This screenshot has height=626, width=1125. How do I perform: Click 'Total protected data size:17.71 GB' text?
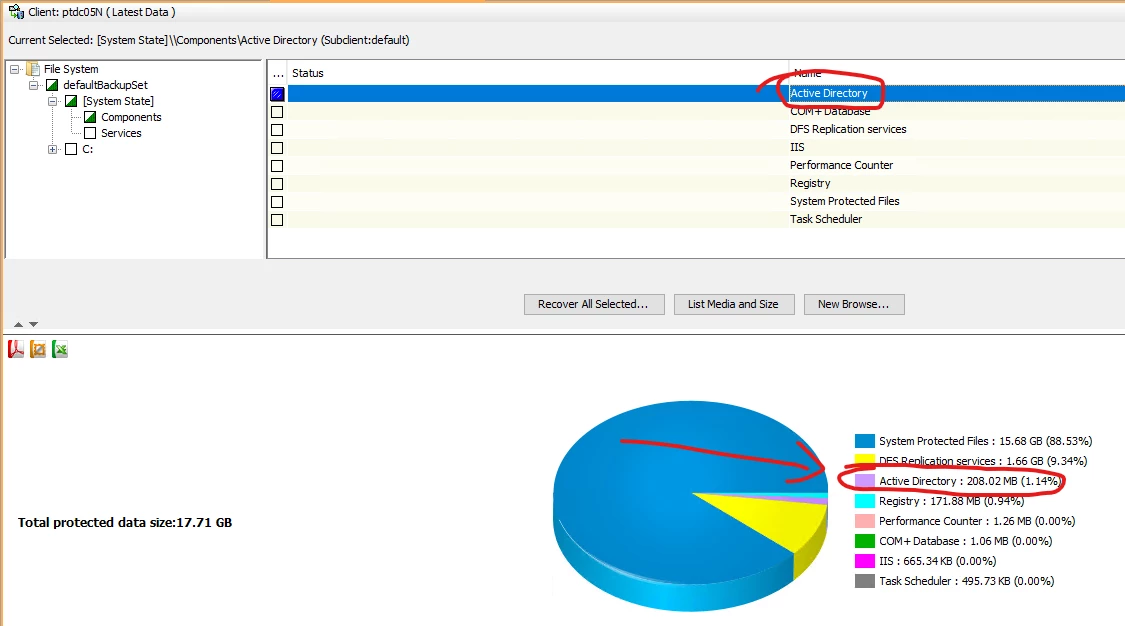point(125,523)
